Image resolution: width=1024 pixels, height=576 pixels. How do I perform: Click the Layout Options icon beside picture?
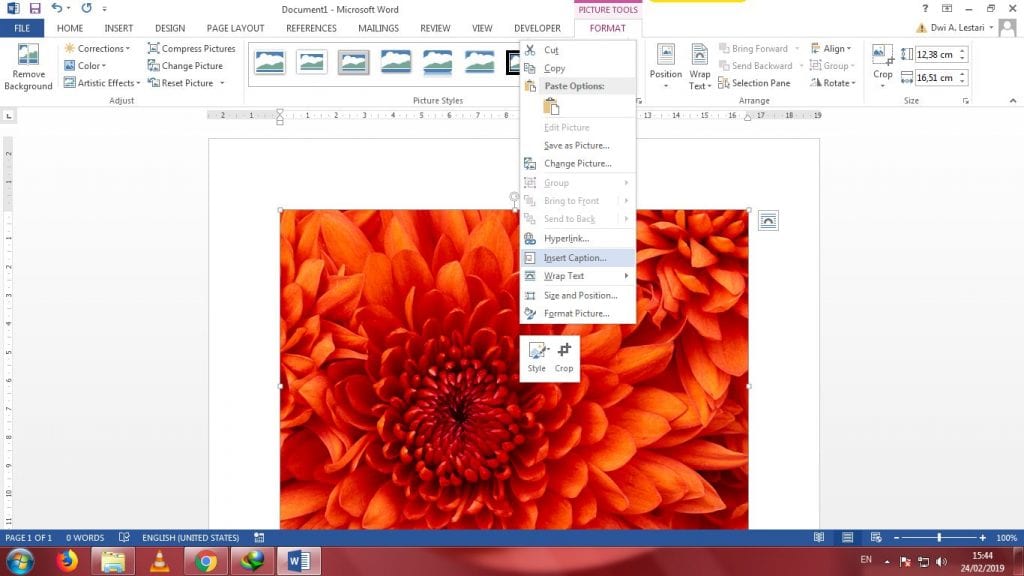tap(768, 221)
